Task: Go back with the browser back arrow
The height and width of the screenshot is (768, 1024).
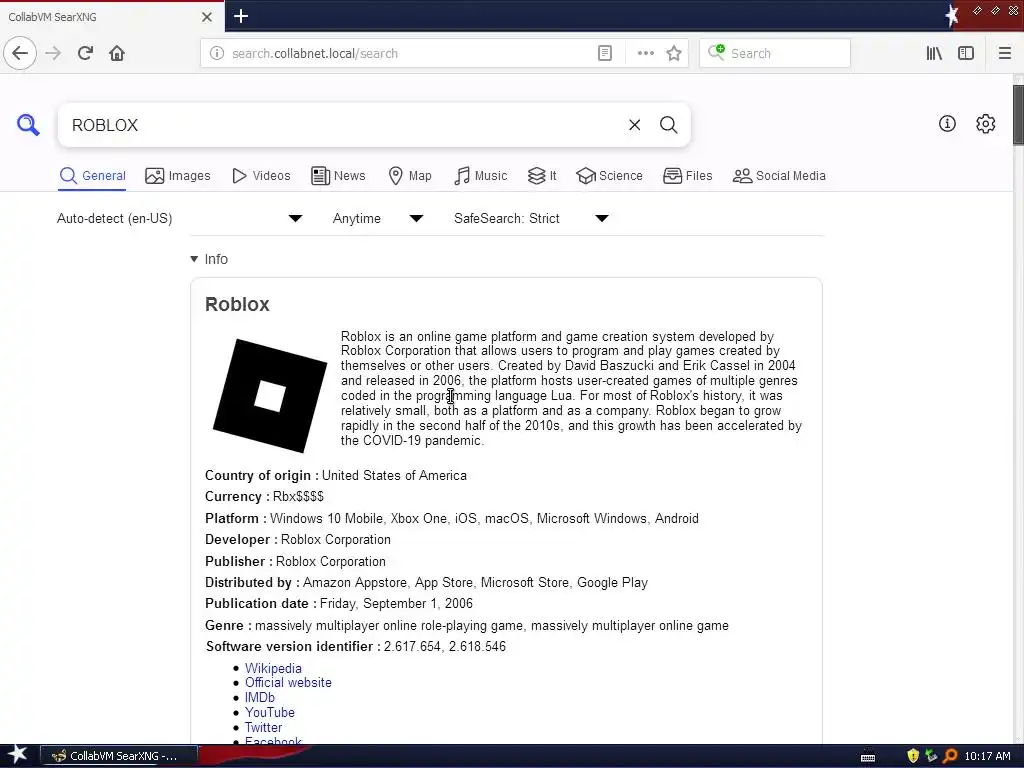Action: [x=20, y=53]
